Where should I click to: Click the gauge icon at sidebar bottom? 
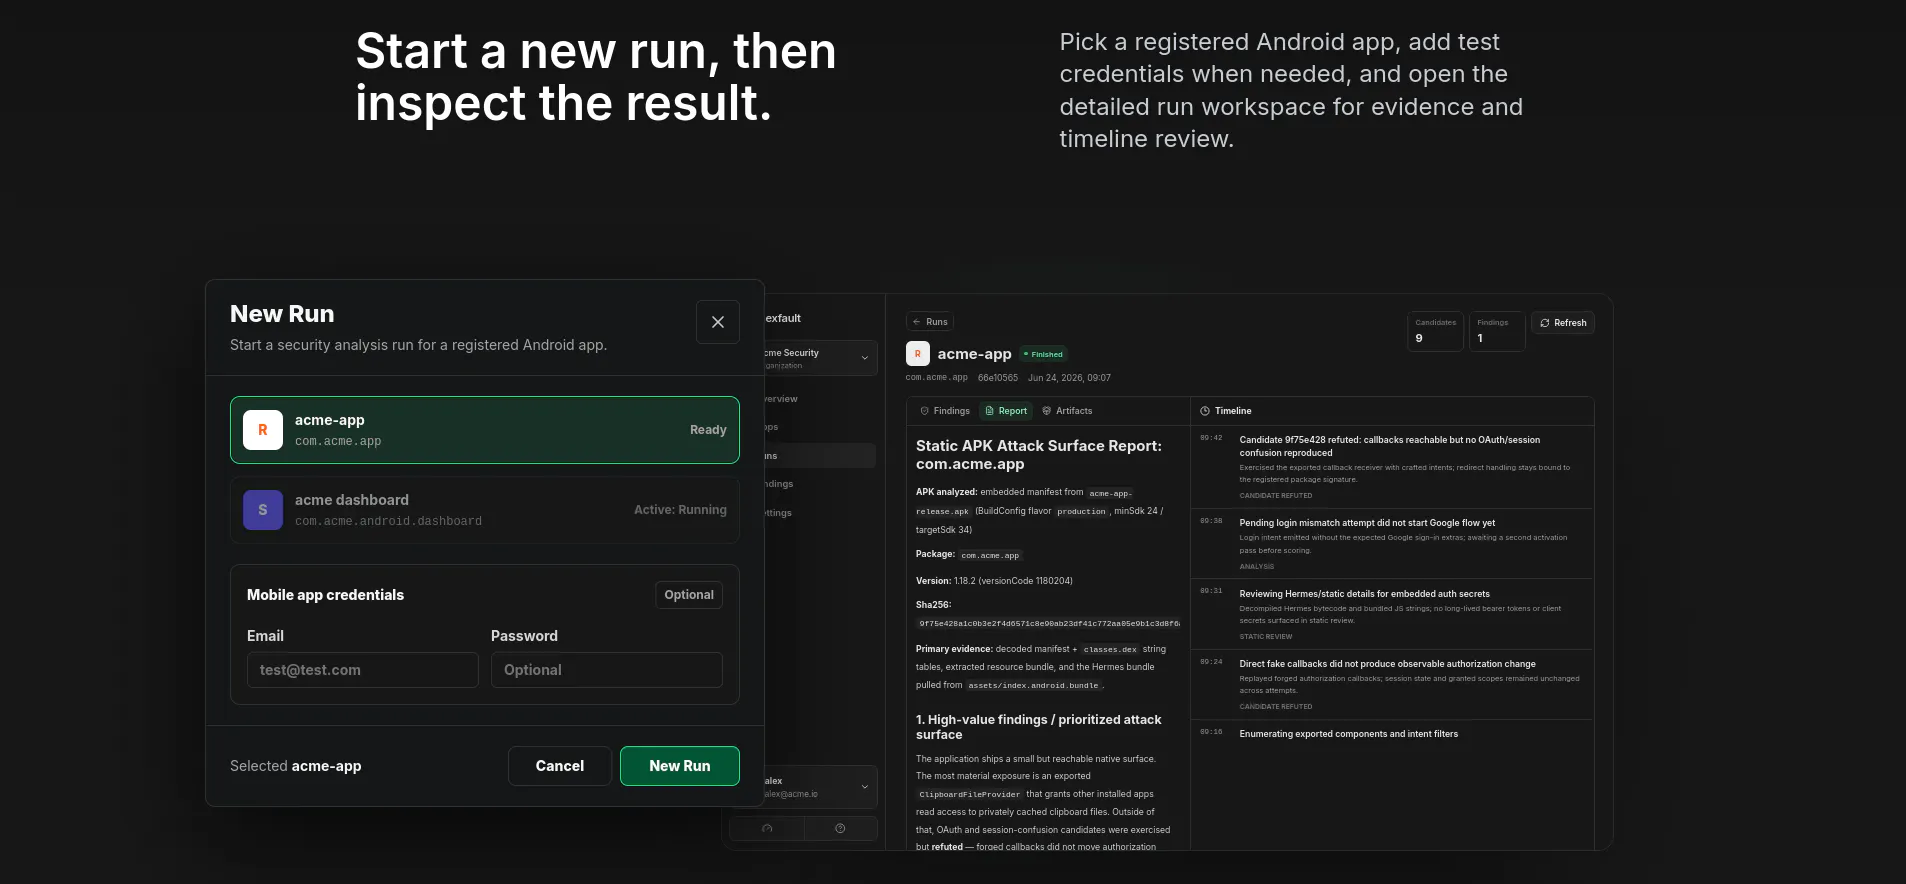tap(767, 828)
